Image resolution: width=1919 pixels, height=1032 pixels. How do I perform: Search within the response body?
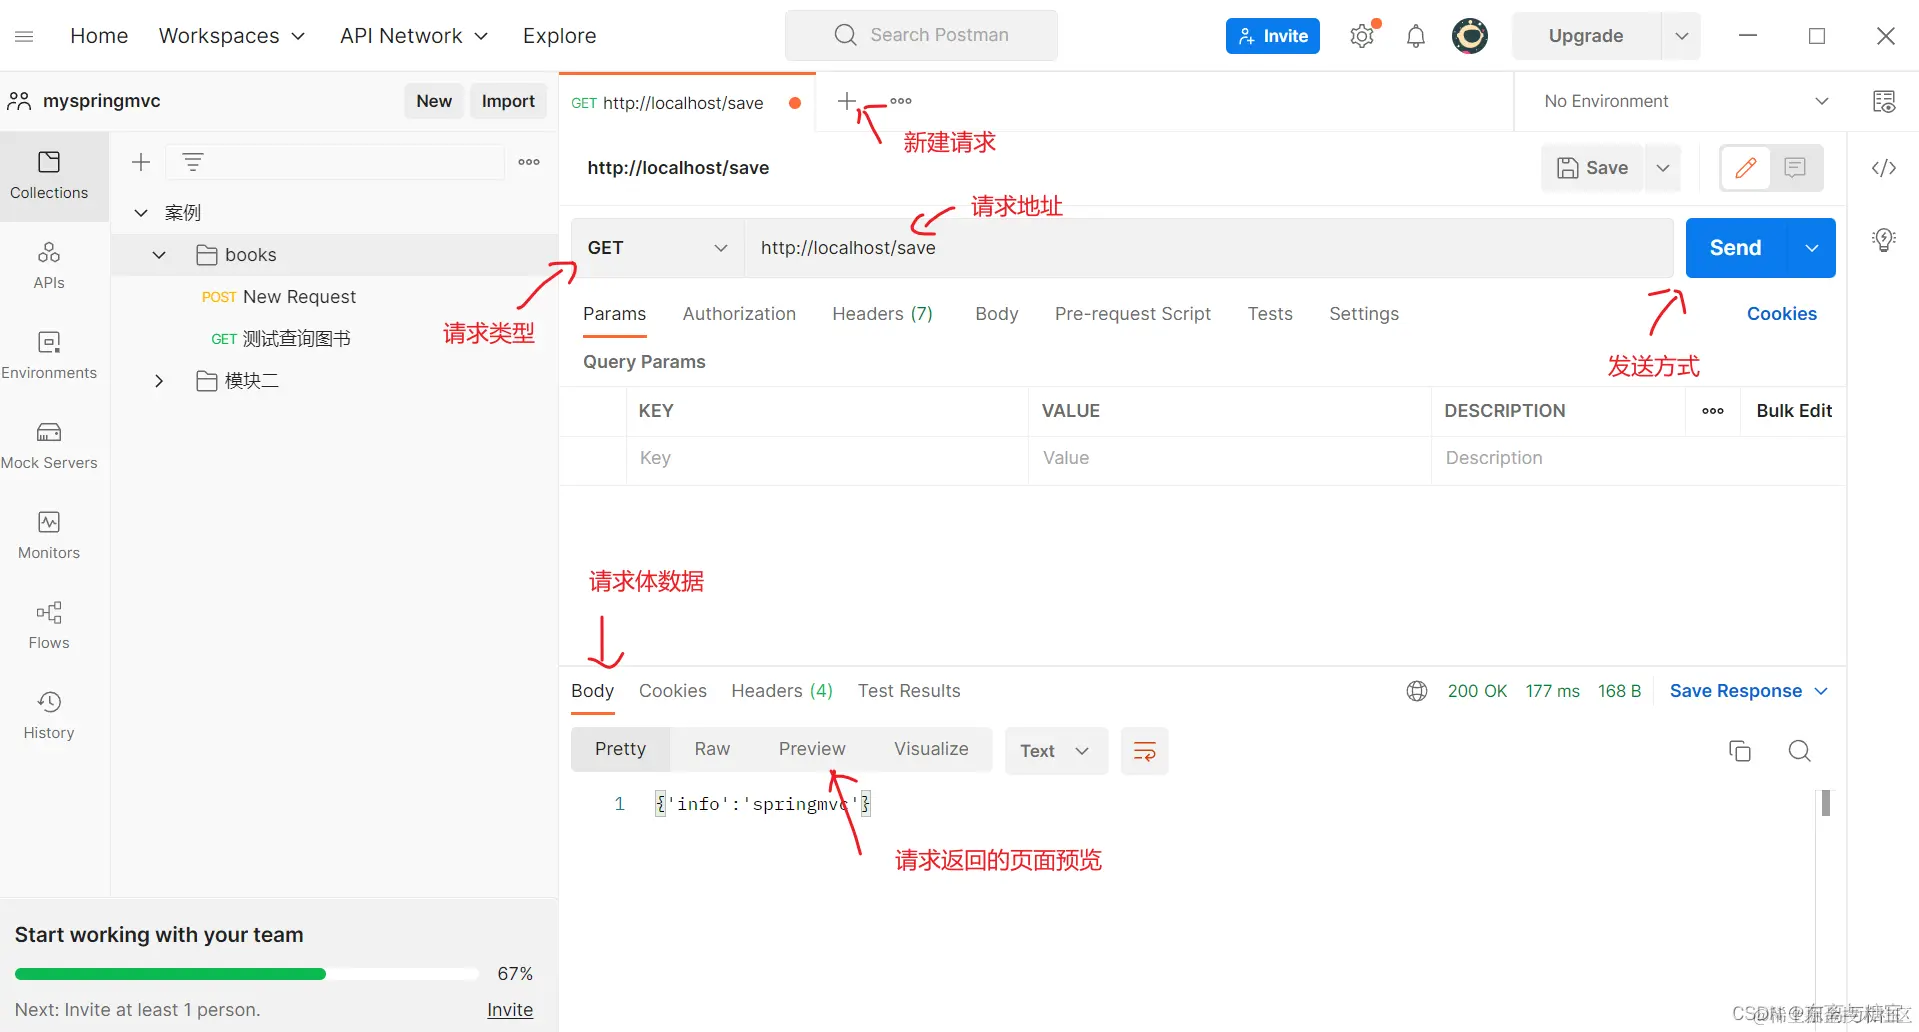pyautogui.click(x=1800, y=751)
